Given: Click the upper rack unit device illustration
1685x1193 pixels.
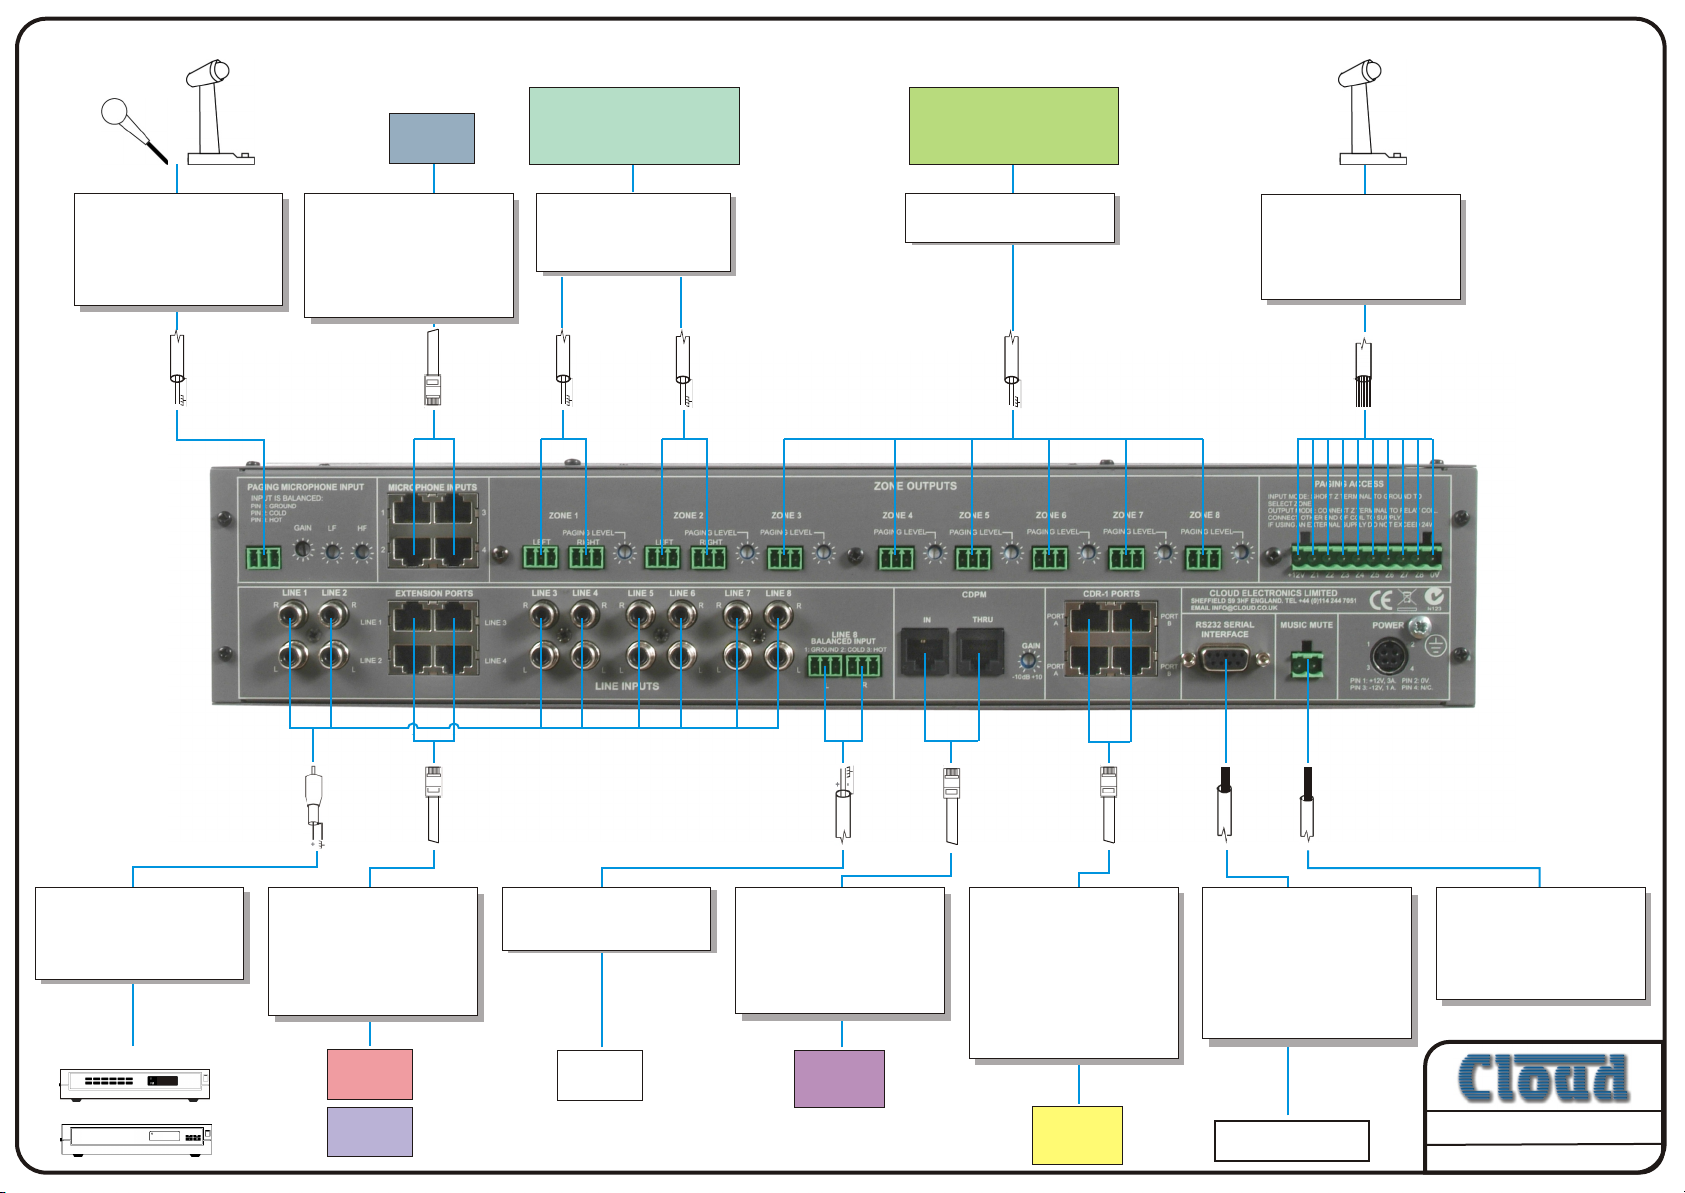Looking at the screenshot, I should point(135,1083).
